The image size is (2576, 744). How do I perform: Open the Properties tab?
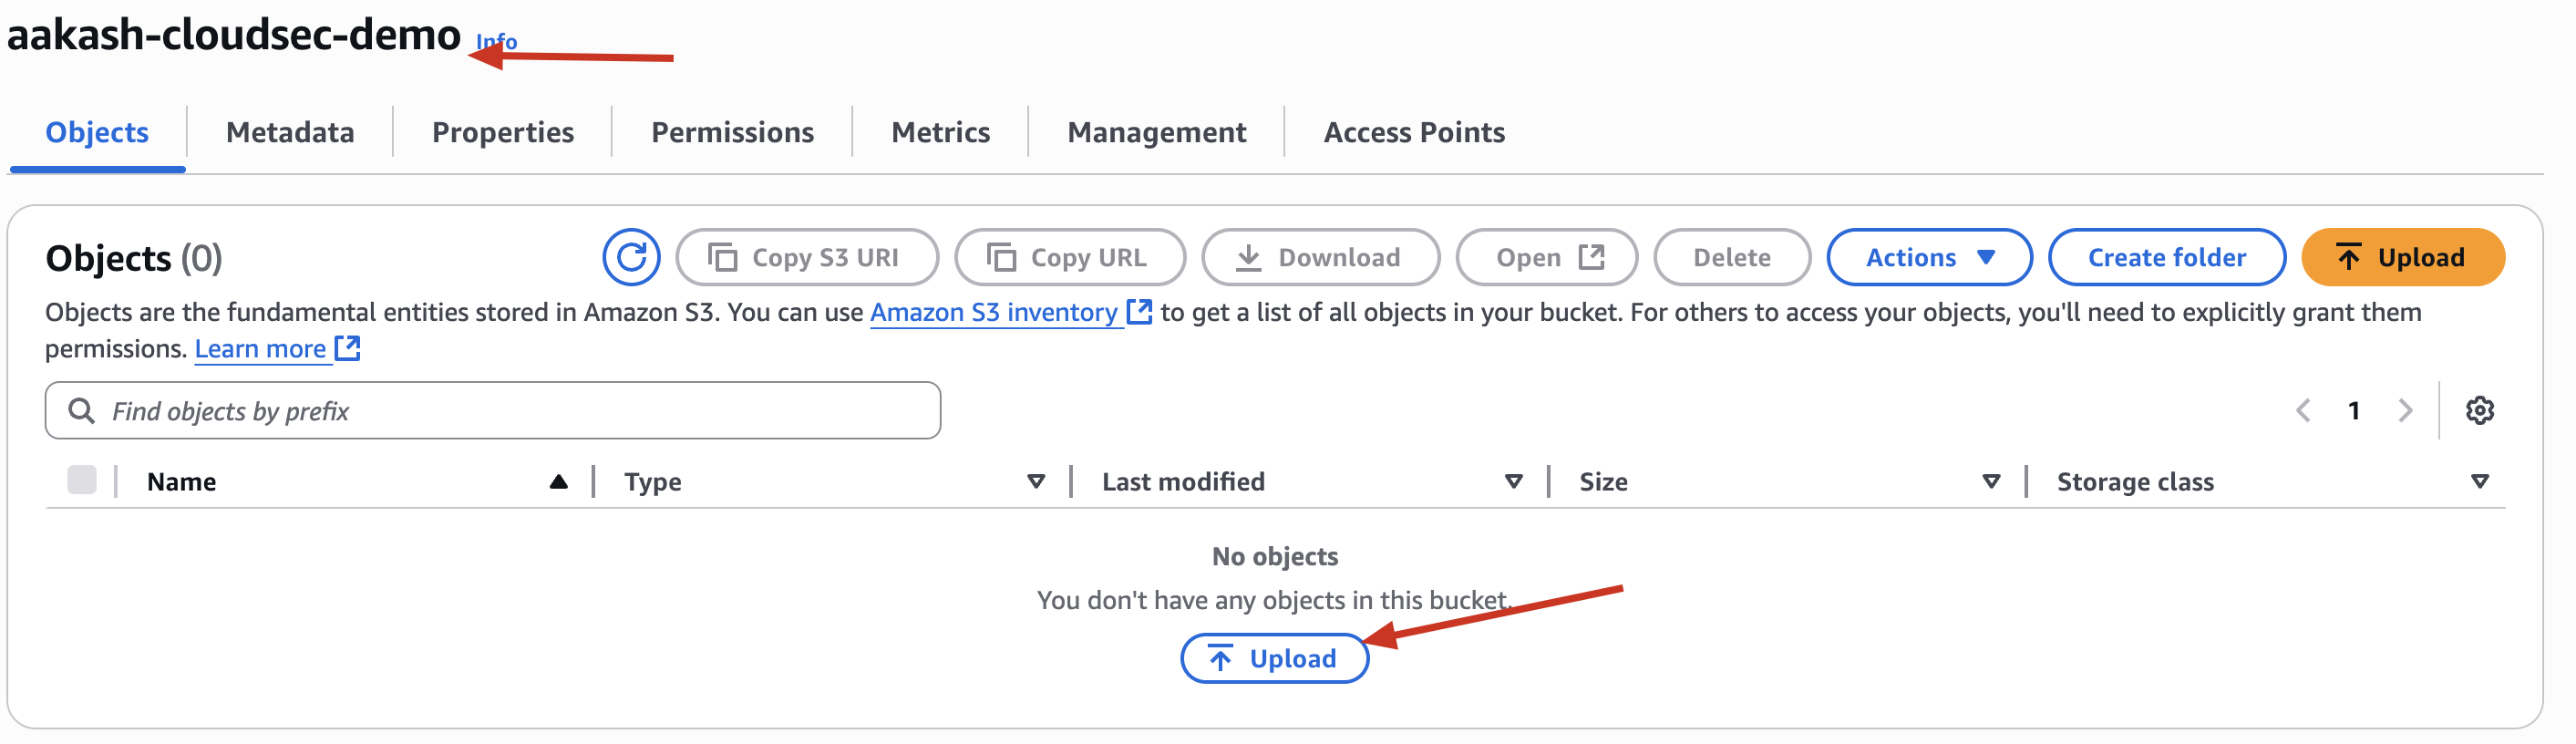pos(502,132)
